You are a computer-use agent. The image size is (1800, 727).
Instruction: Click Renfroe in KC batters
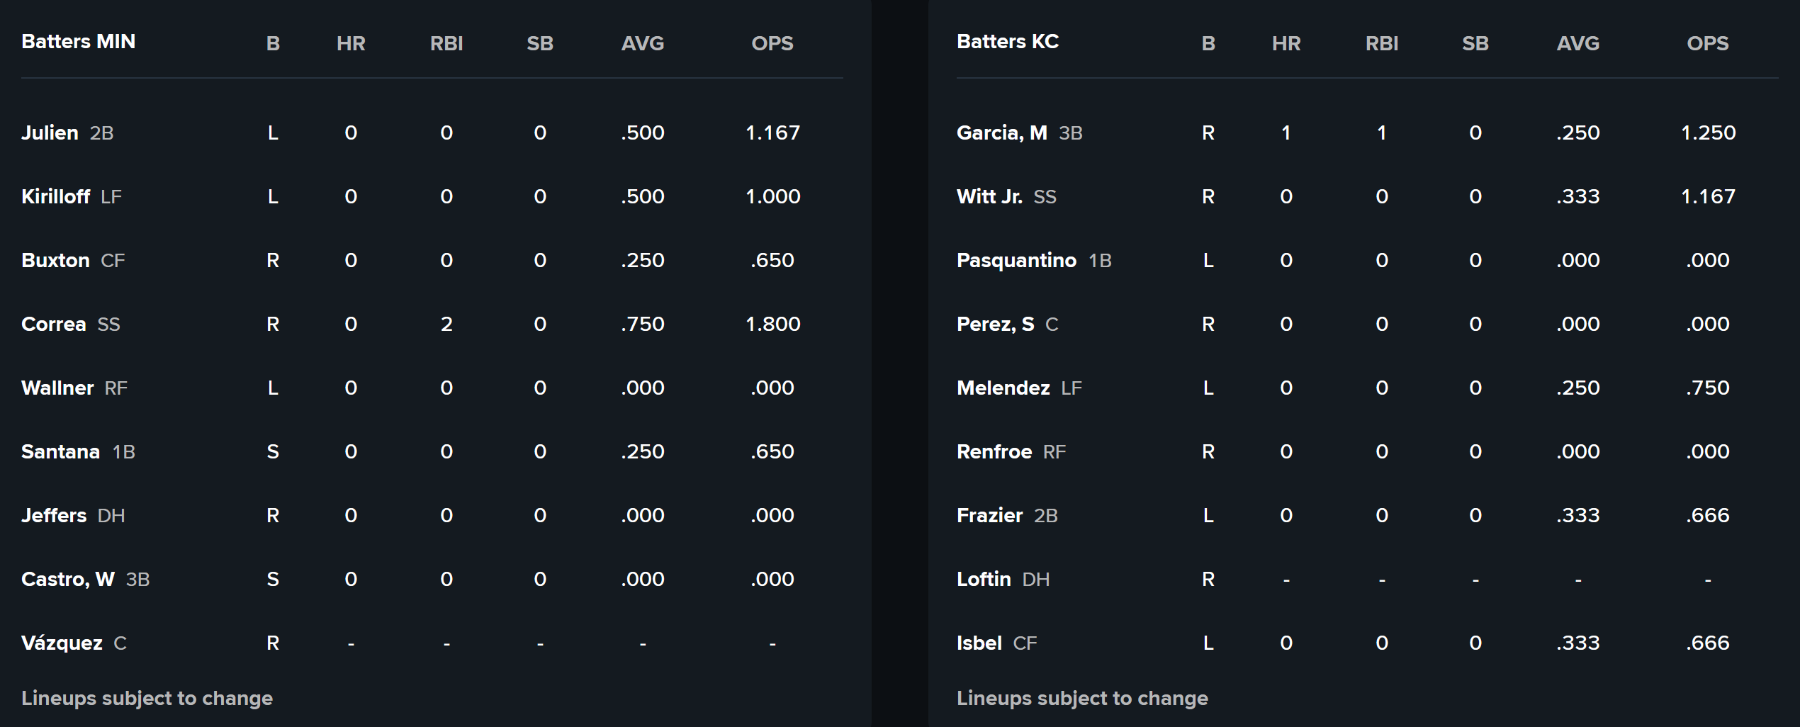994,452
